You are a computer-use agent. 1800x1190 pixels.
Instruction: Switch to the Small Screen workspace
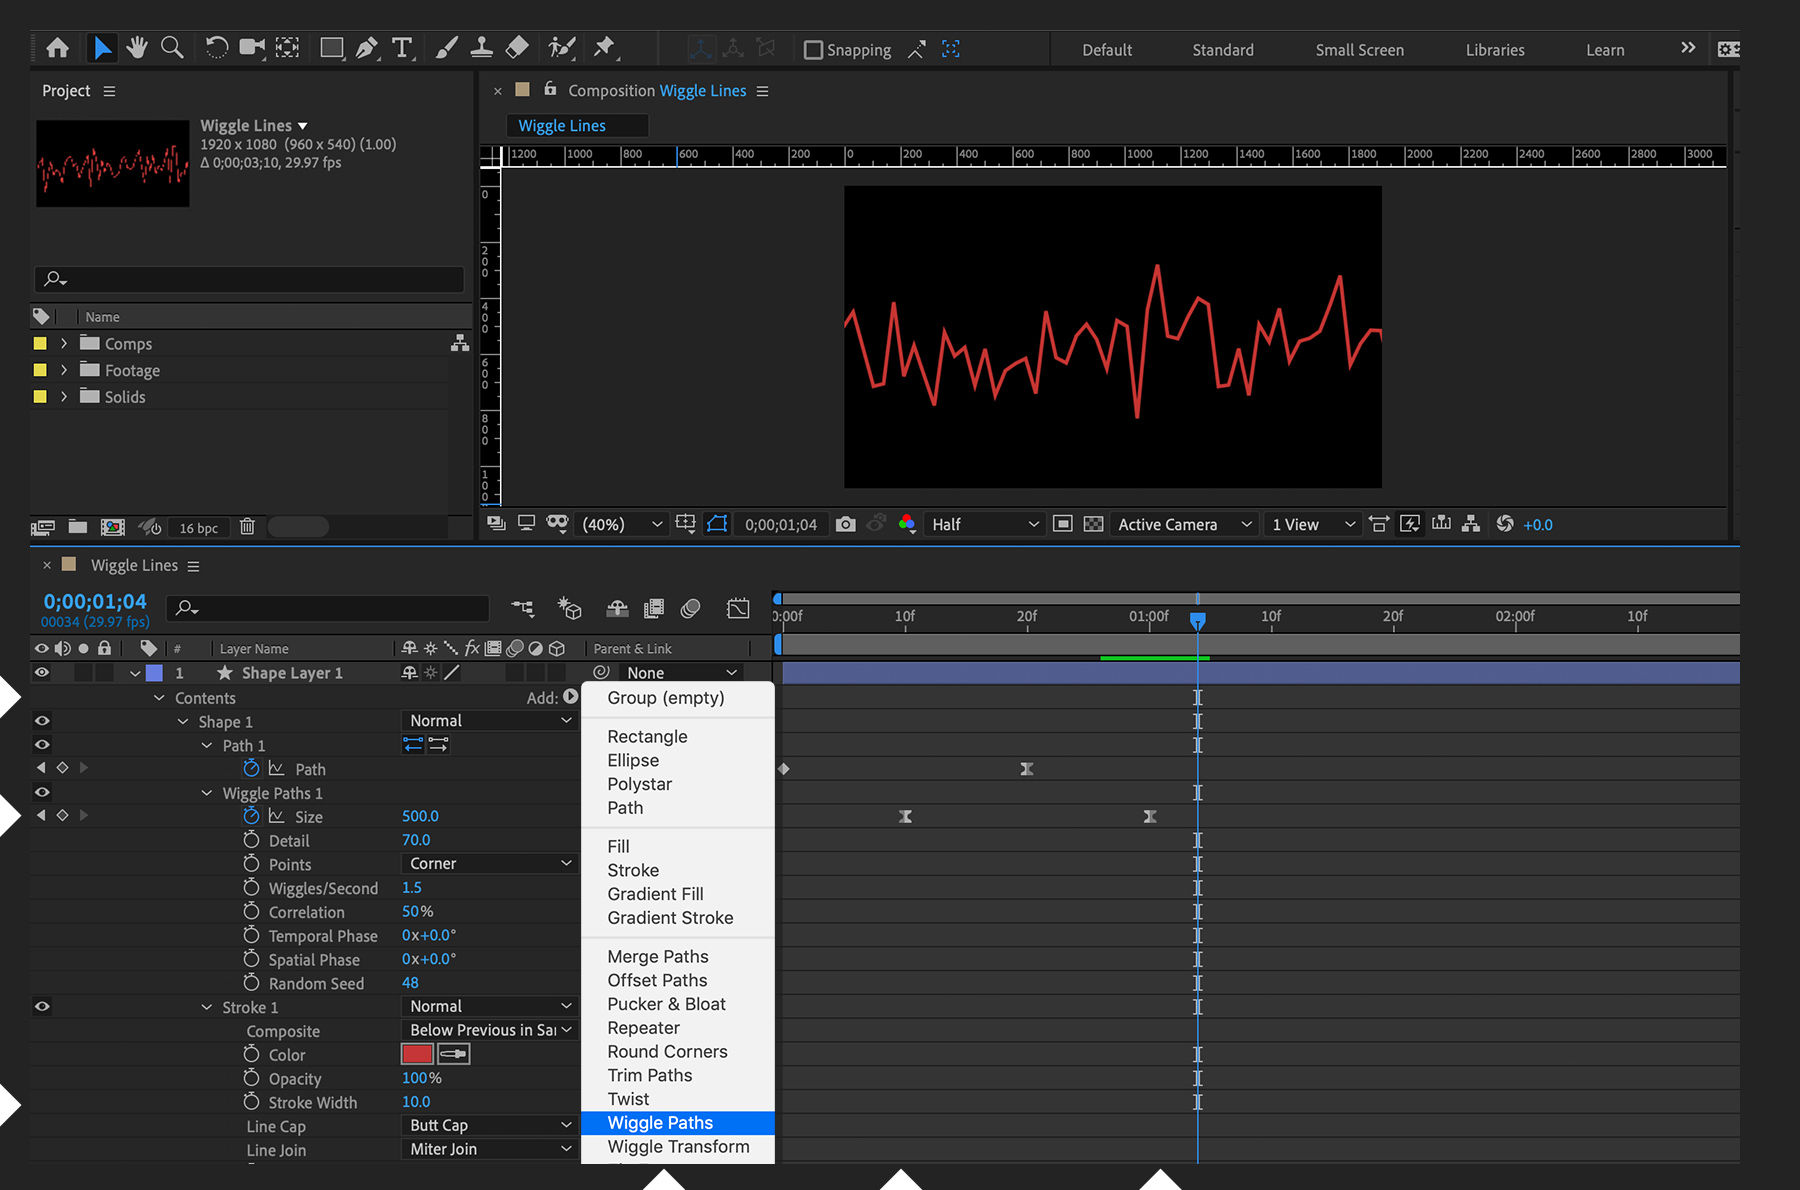click(x=1358, y=49)
